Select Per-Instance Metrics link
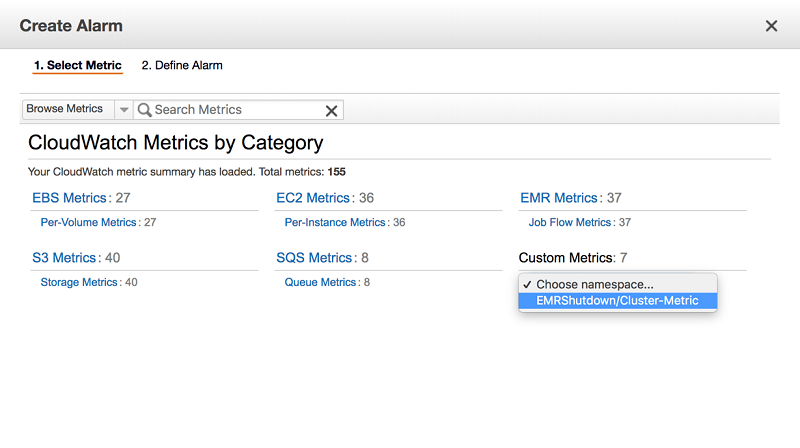Screen dimensions: 800x448 click(334, 222)
